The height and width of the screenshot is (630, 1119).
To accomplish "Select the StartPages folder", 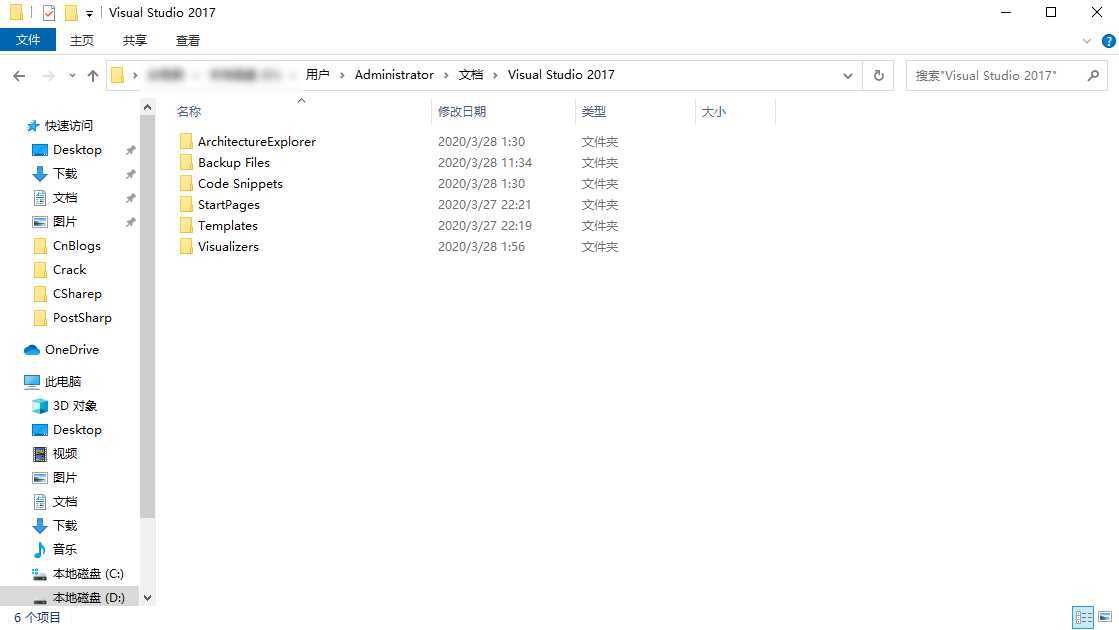I will click(x=229, y=205).
